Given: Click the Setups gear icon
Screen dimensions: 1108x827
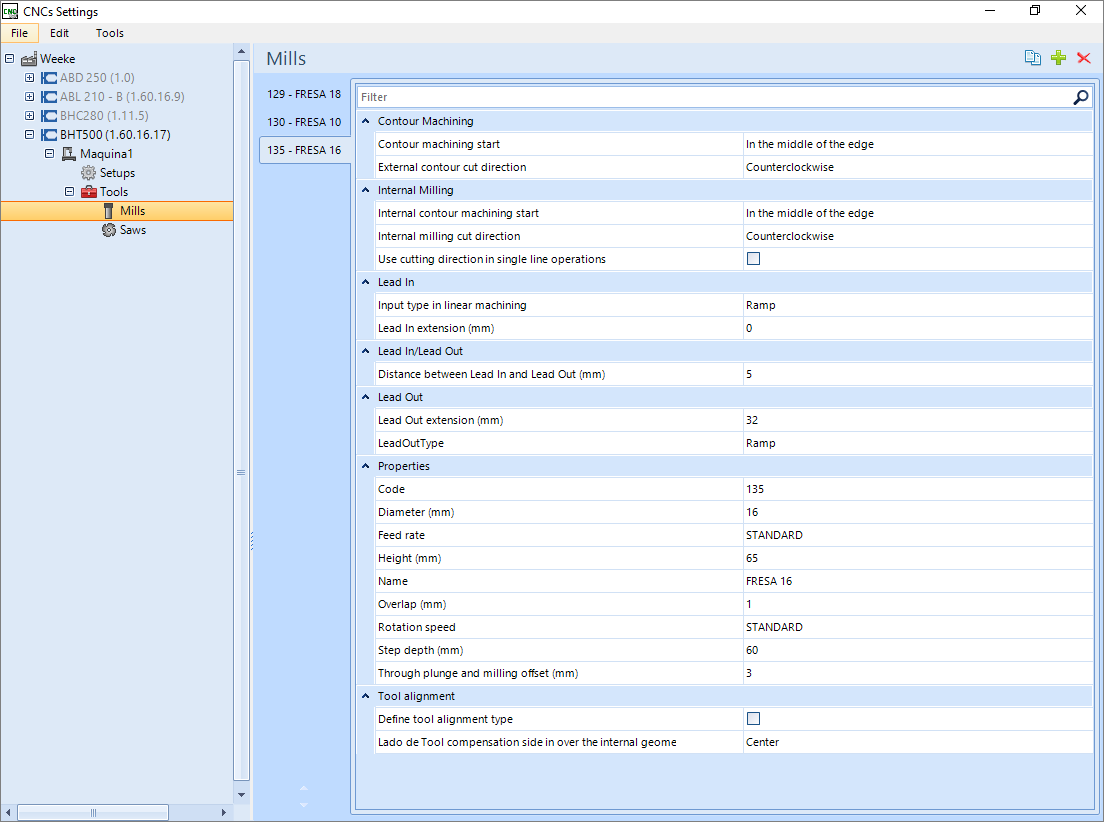Looking at the screenshot, I should (88, 173).
